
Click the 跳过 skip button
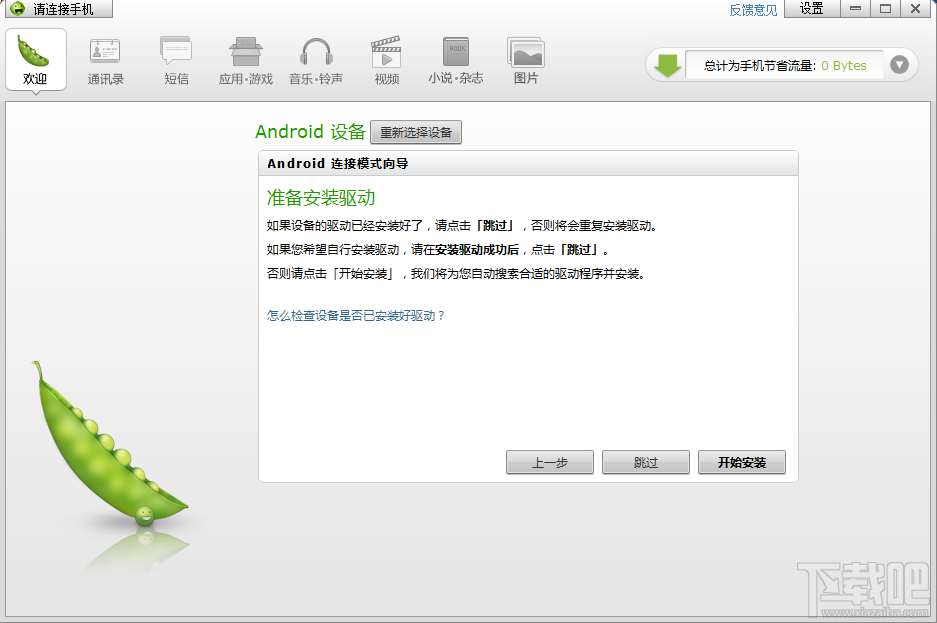(646, 462)
